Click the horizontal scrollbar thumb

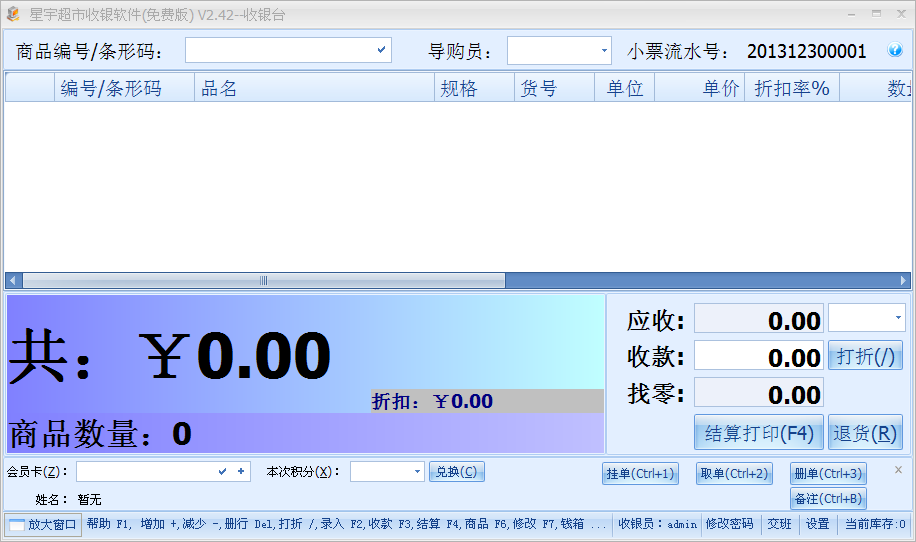tap(263, 281)
